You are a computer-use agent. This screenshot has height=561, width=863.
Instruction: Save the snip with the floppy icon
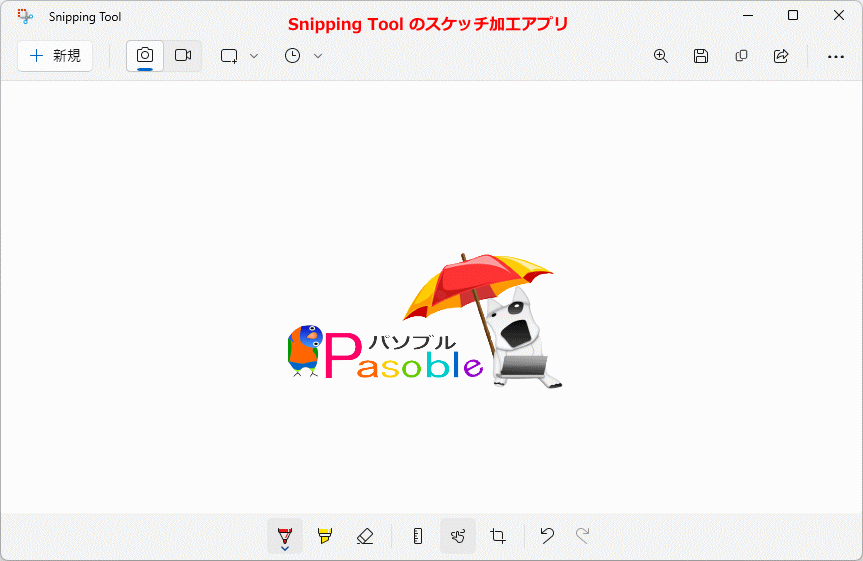[701, 56]
